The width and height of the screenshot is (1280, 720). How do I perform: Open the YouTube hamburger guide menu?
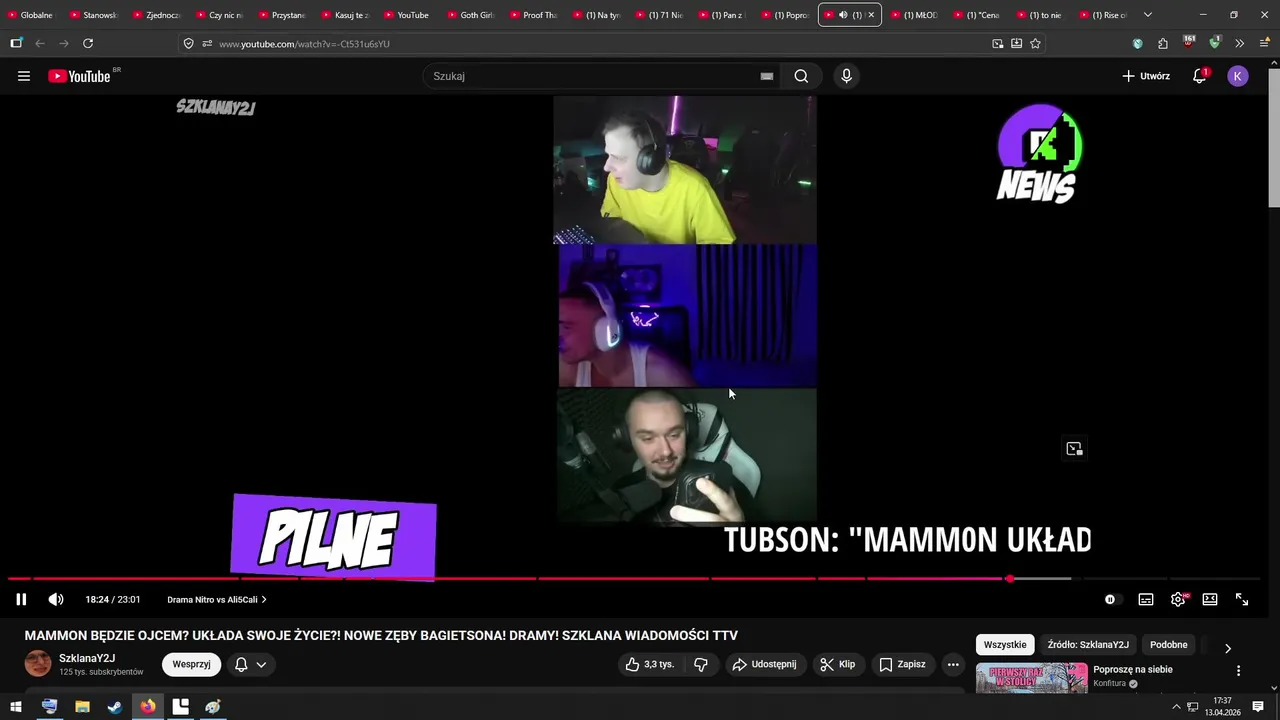(x=24, y=76)
